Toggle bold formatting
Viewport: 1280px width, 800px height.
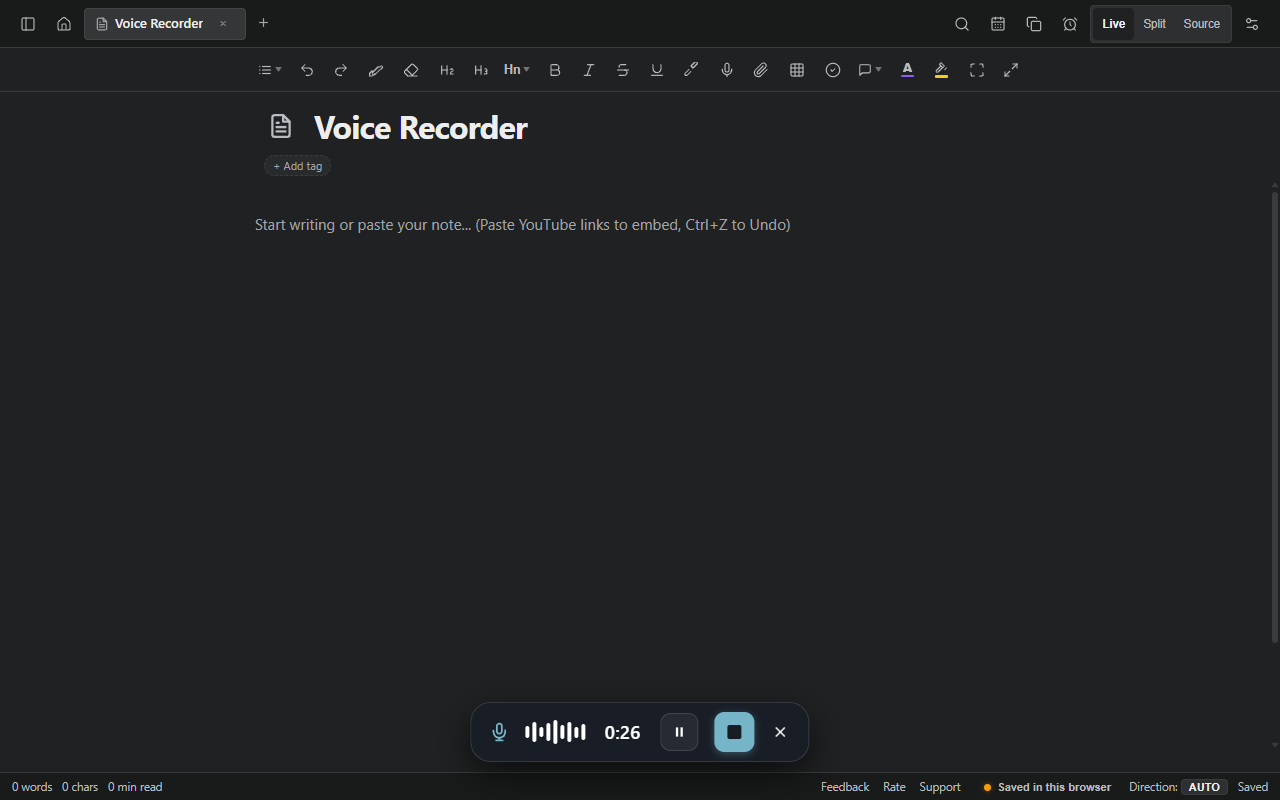555,70
